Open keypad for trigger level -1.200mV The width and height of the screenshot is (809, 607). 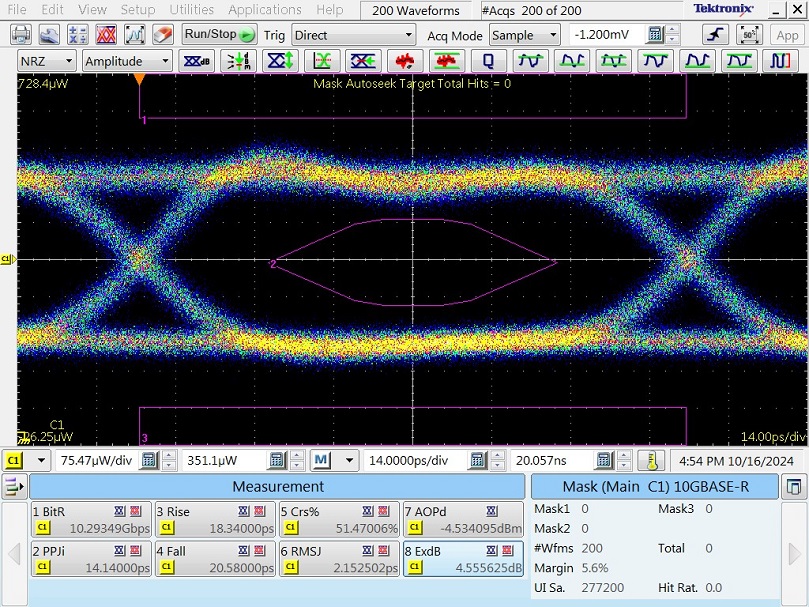656,34
